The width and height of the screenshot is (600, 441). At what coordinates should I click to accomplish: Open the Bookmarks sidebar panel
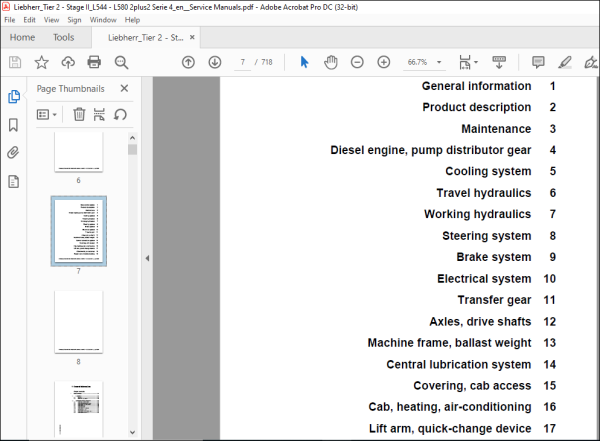pos(13,125)
